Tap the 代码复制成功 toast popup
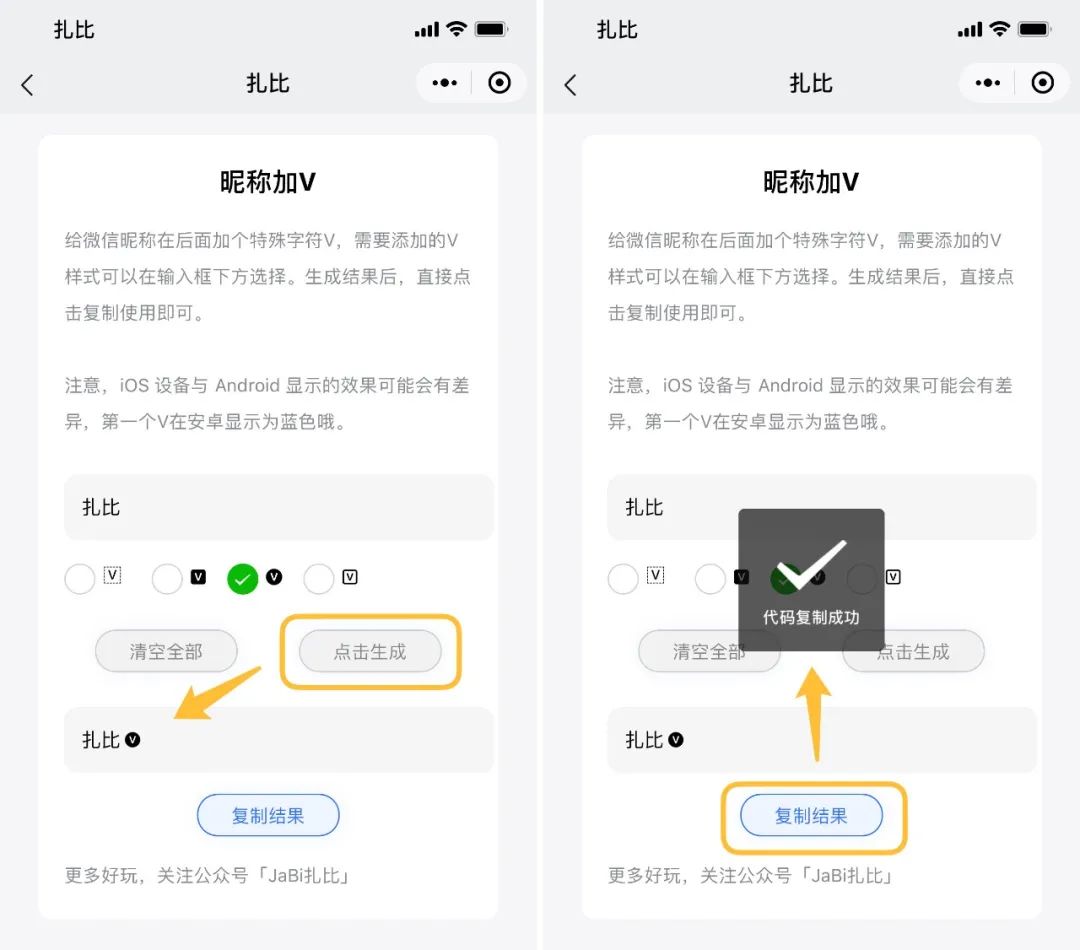The width and height of the screenshot is (1080, 950). coord(811,580)
